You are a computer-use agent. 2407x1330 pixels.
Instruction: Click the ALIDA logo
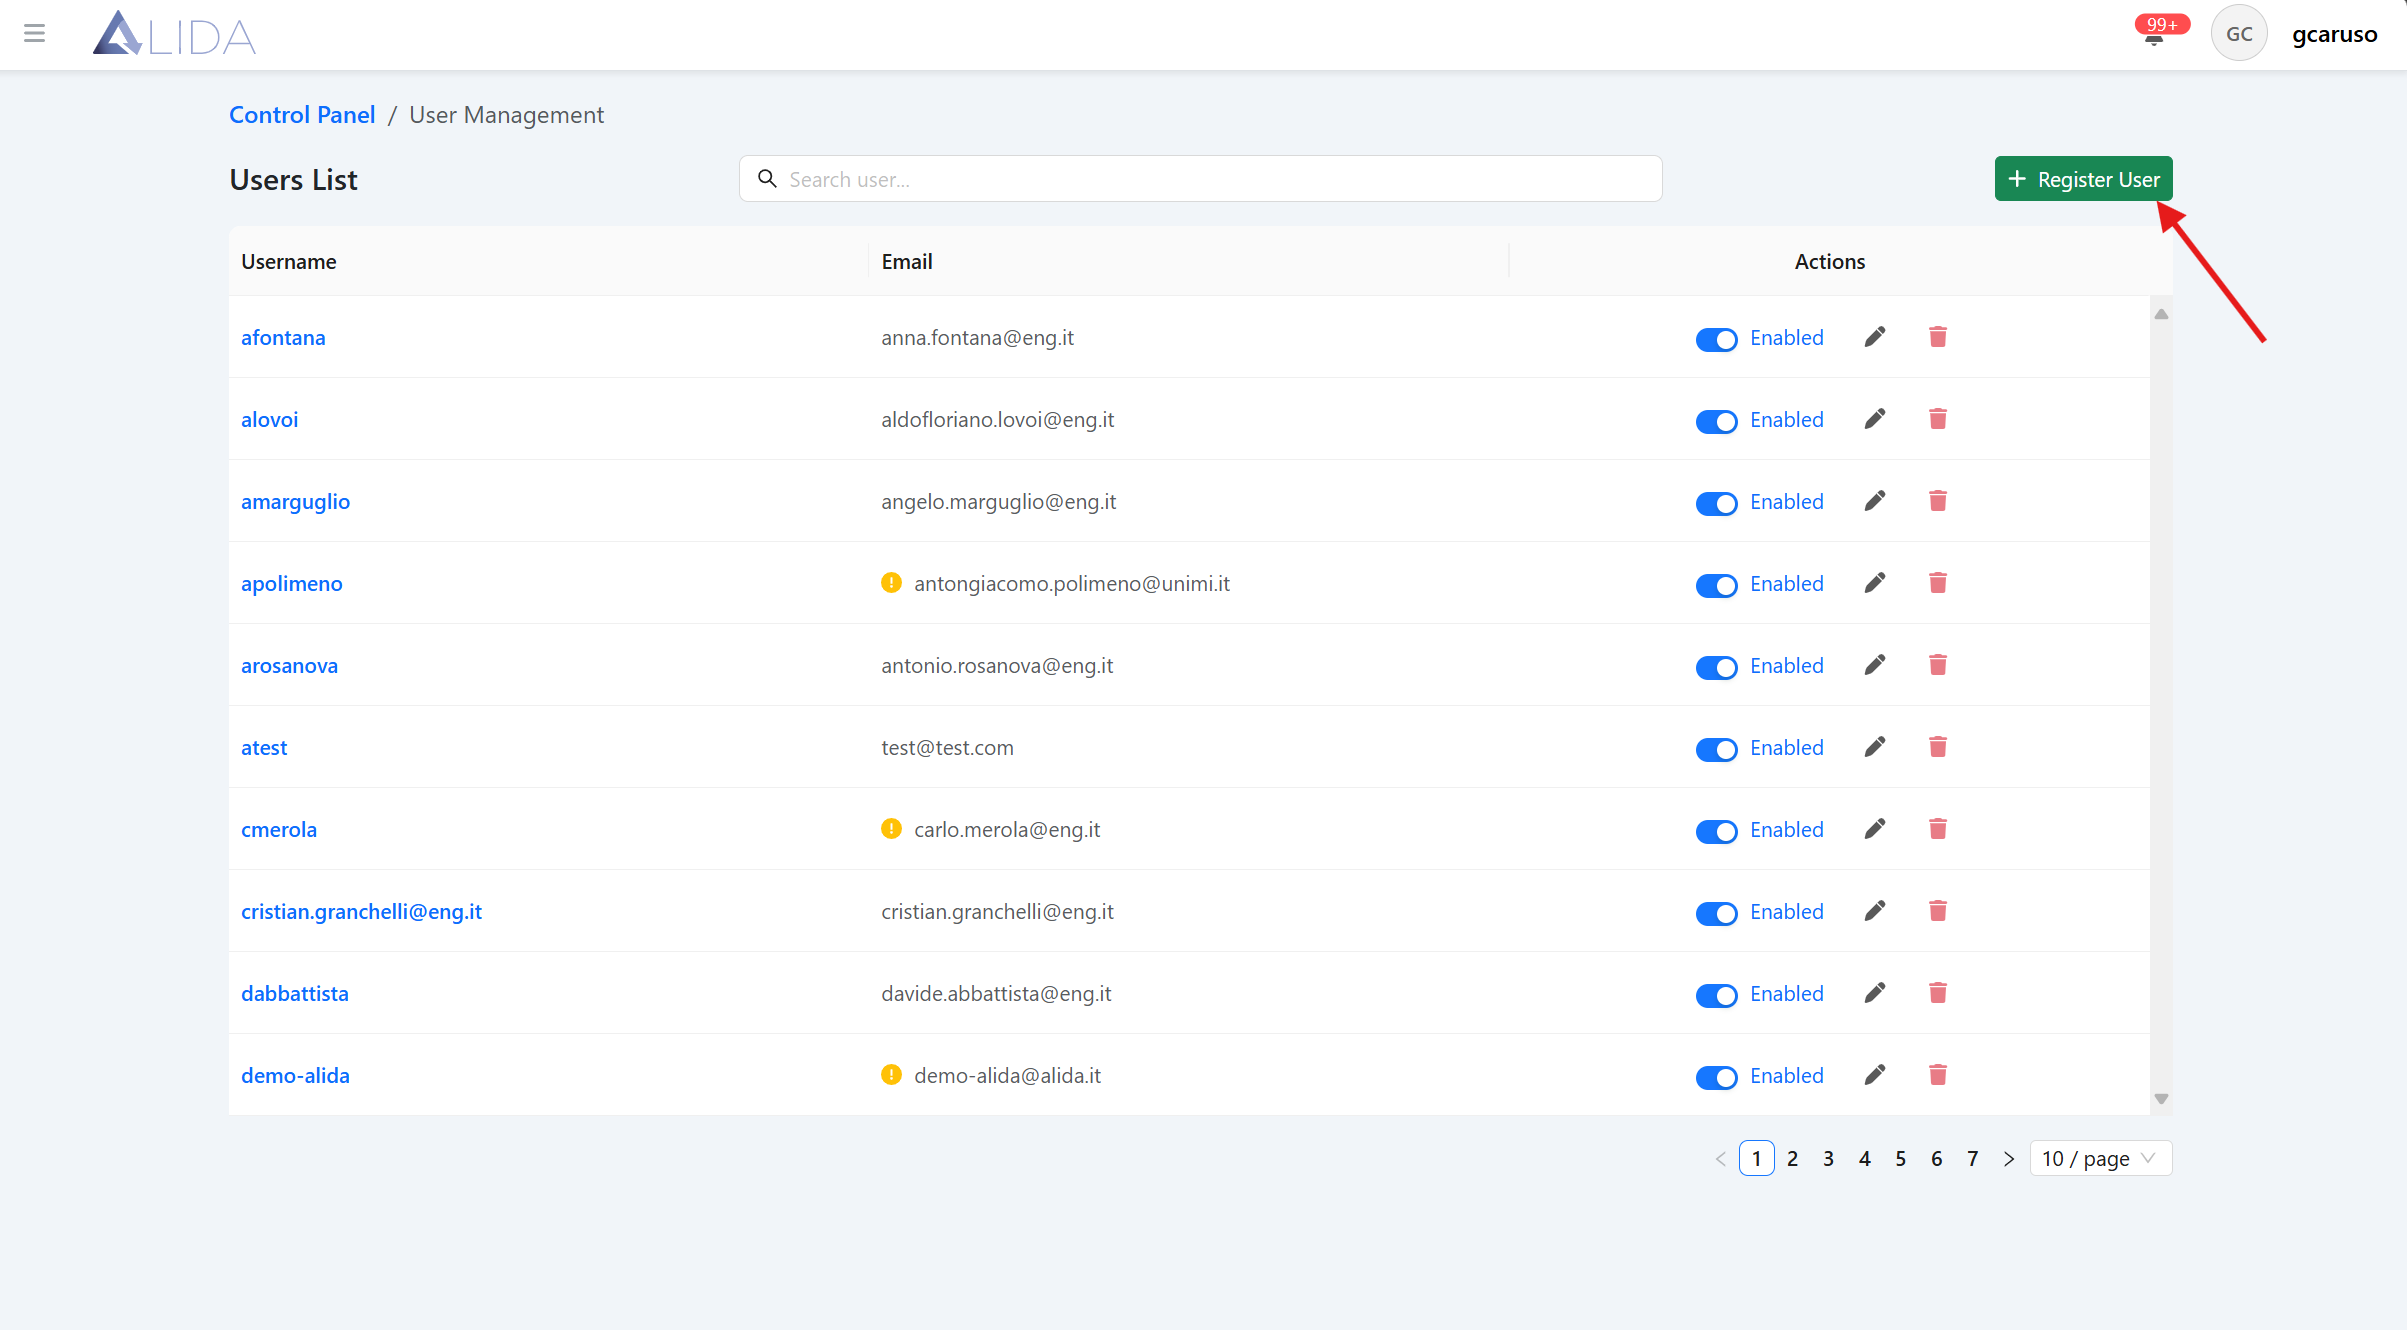(x=174, y=34)
